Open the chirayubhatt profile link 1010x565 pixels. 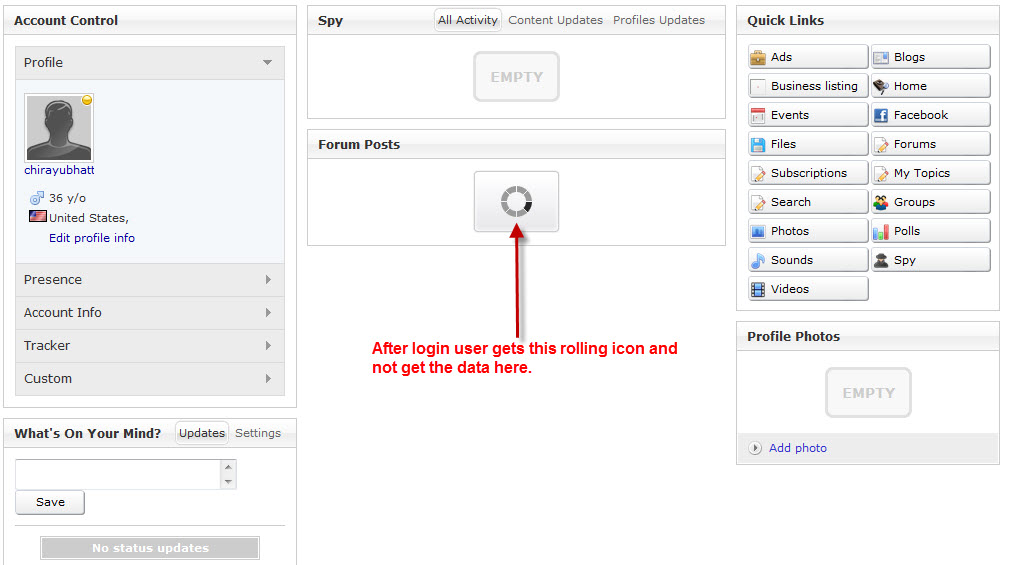(x=59, y=170)
